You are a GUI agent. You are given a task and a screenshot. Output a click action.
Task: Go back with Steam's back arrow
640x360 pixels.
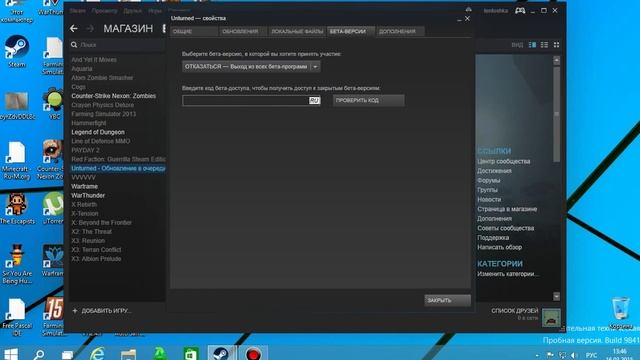(74, 29)
